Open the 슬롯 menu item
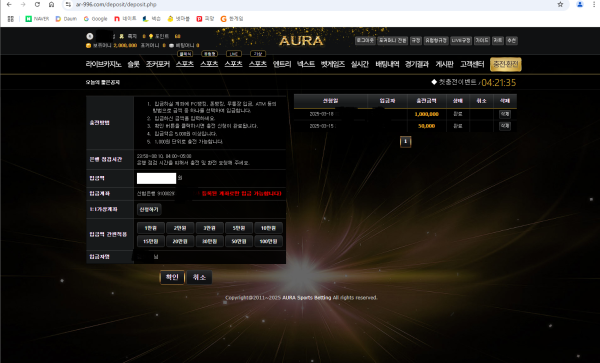 pyautogui.click(x=134, y=64)
